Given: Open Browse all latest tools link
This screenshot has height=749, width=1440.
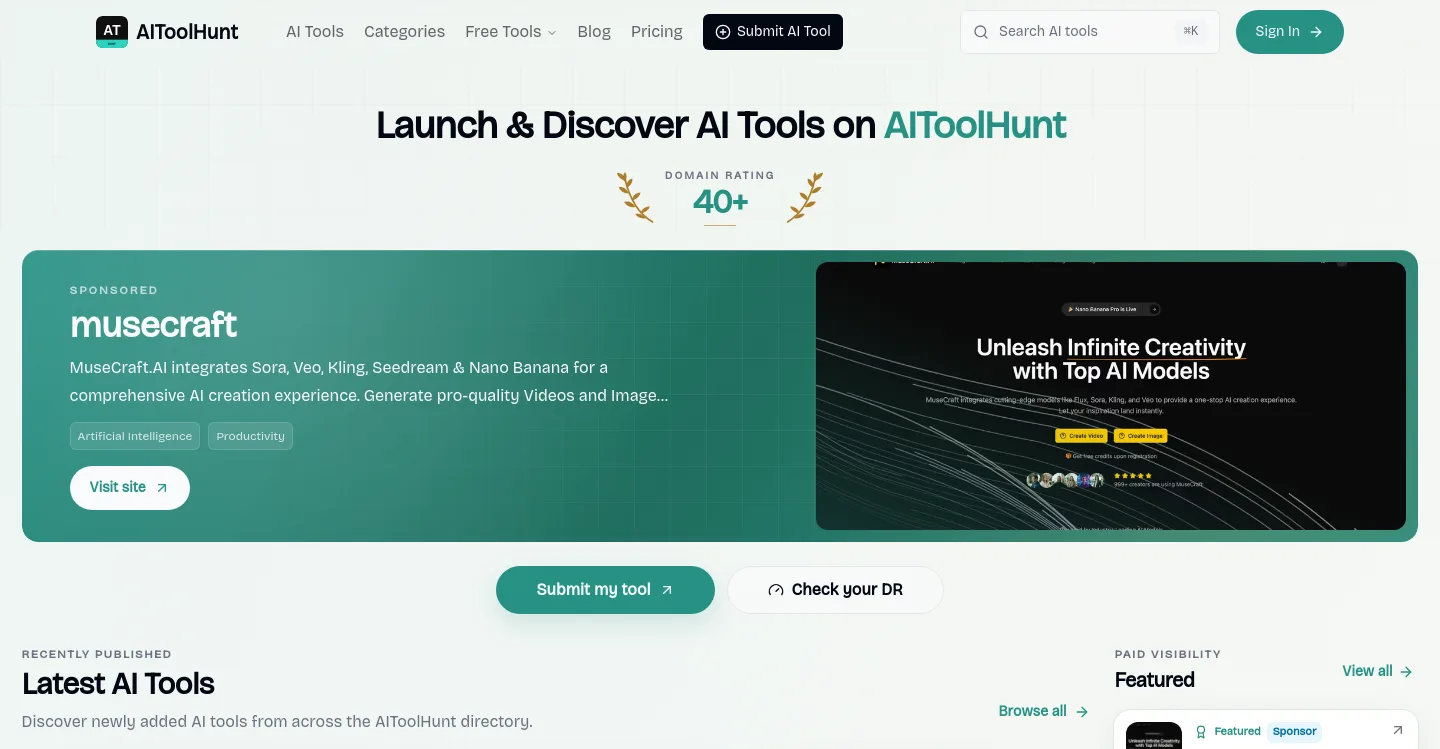Looking at the screenshot, I should [x=1043, y=711].
